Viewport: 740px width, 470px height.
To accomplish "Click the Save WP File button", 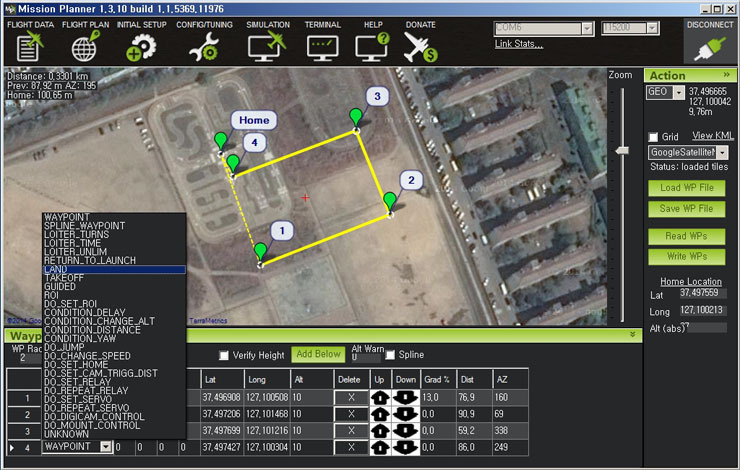I will (x=686, y=209).
